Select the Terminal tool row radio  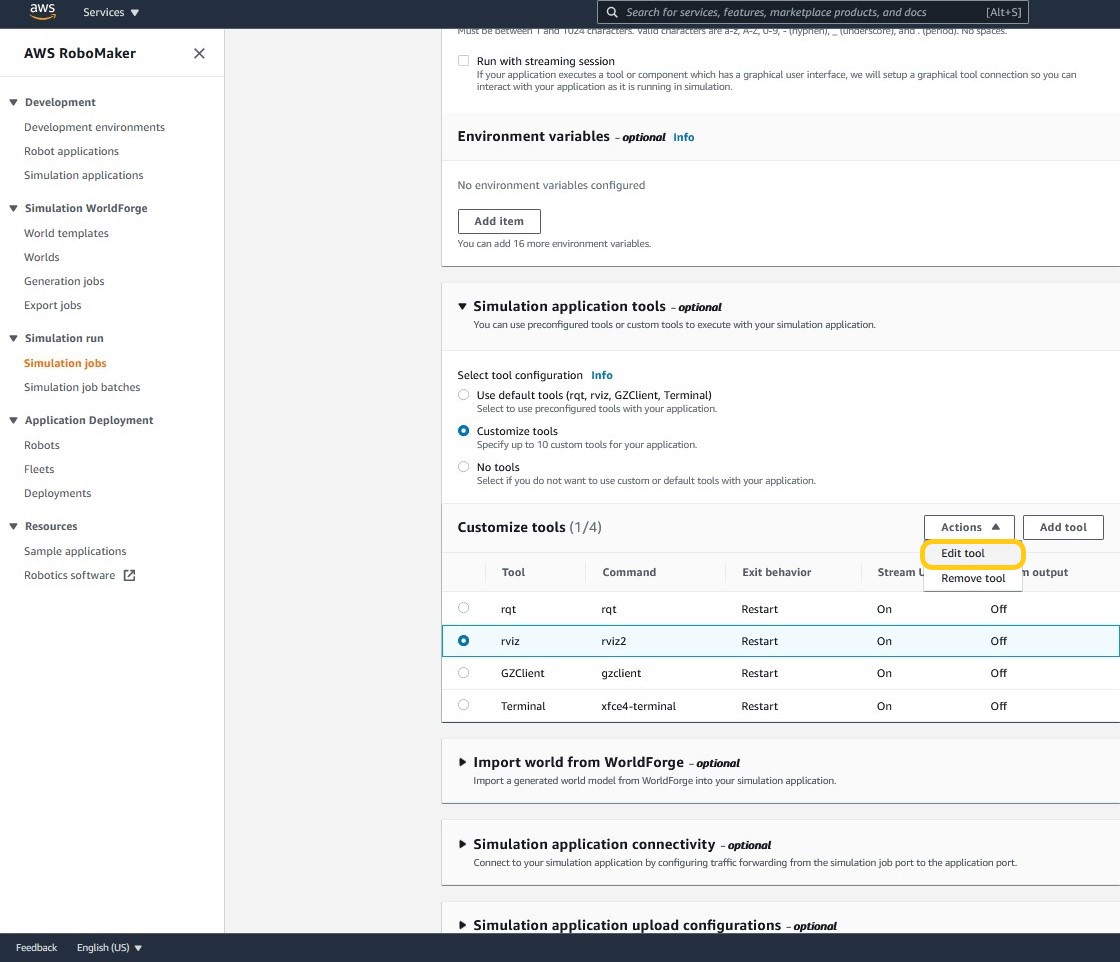(x=464, y=705)
